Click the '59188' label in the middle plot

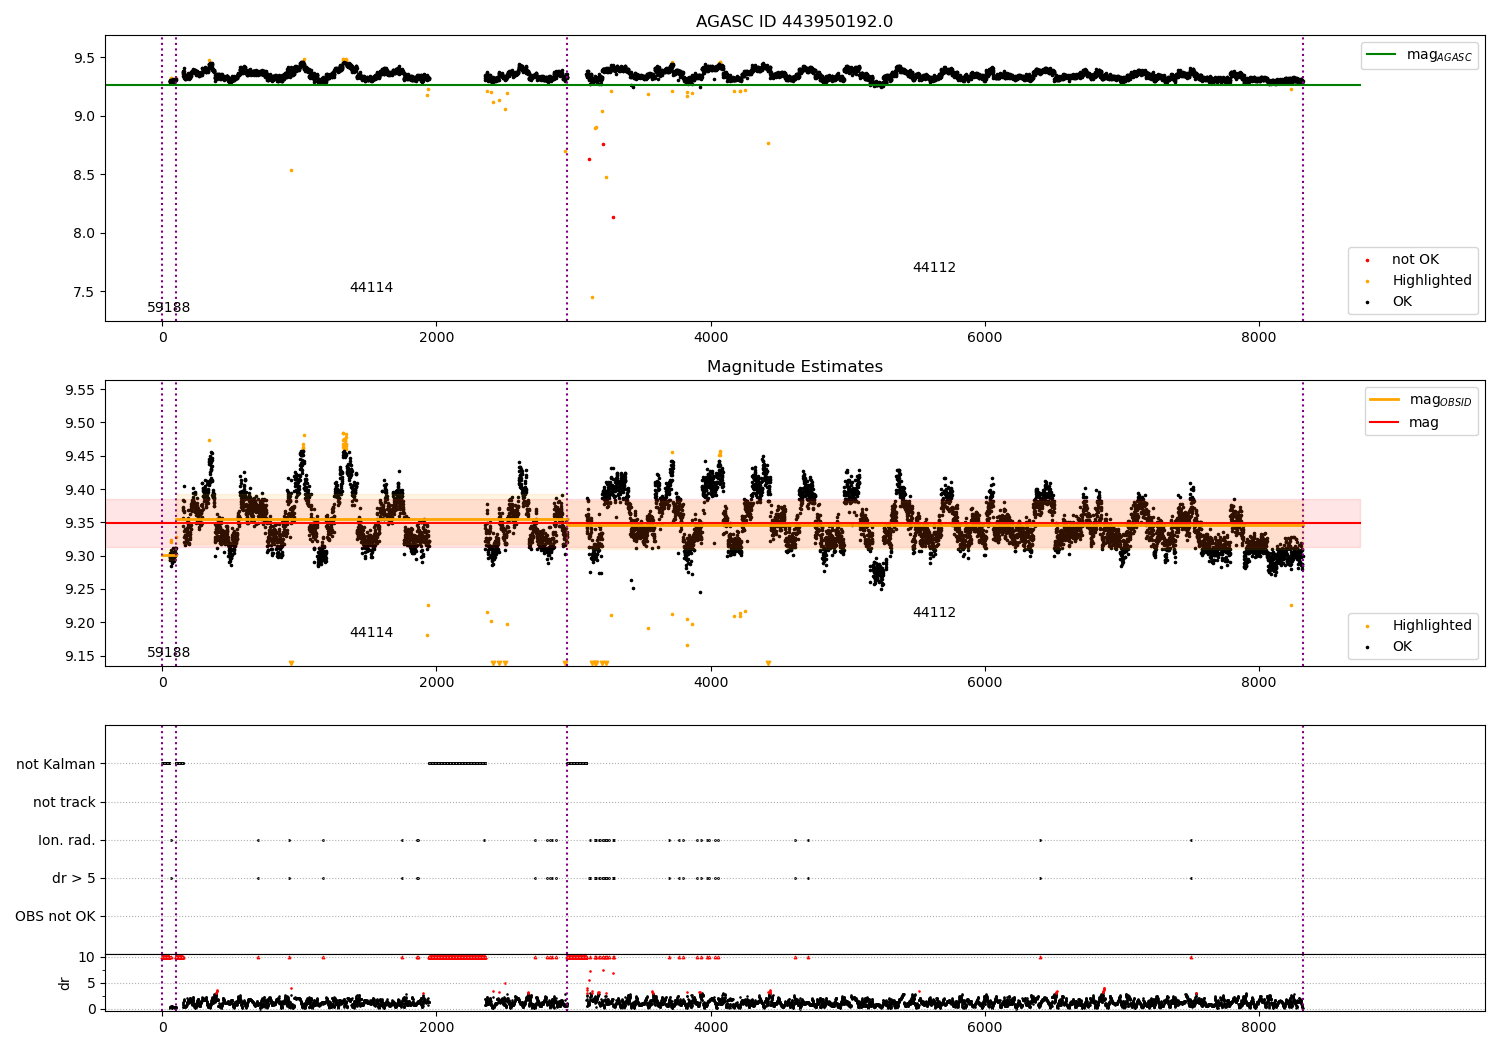pyautogui.click(x=168, y=653)
